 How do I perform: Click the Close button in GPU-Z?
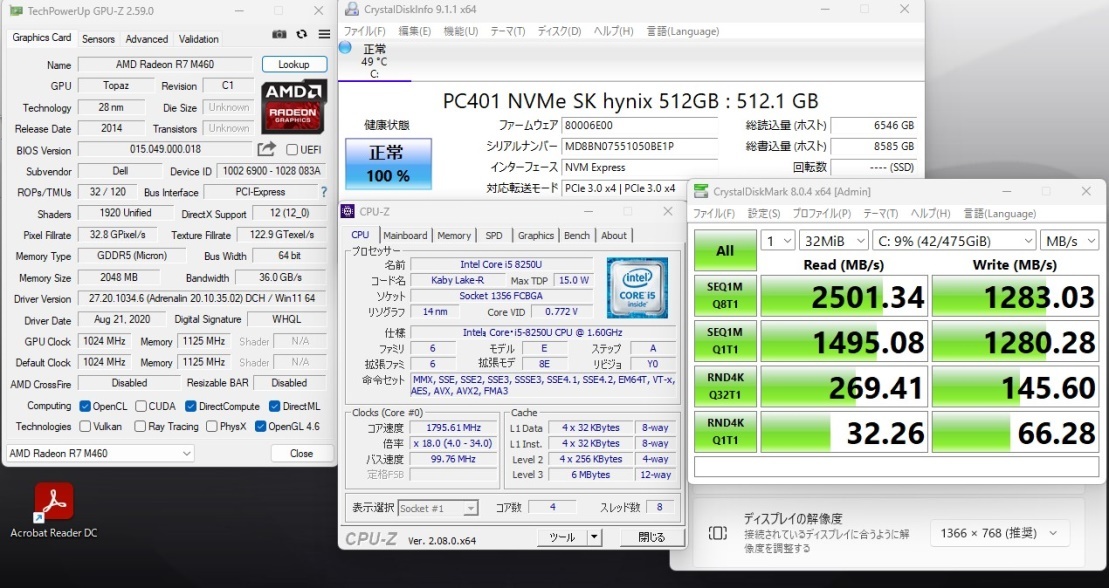301,453
